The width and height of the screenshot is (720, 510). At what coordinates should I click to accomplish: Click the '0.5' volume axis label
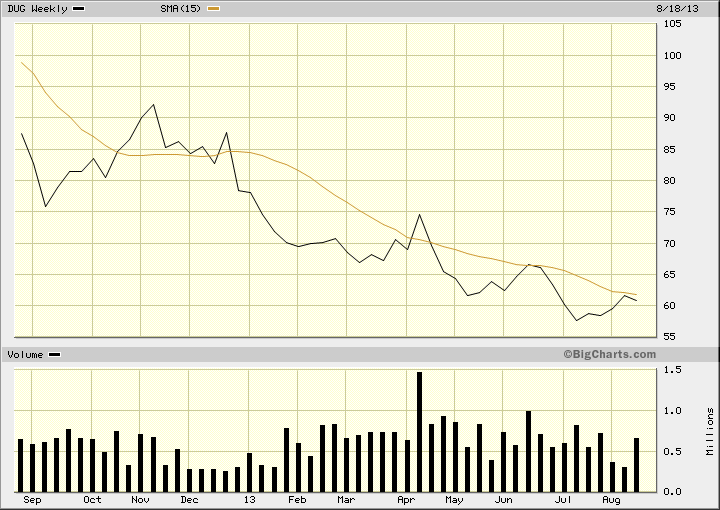tap(672, 452)
